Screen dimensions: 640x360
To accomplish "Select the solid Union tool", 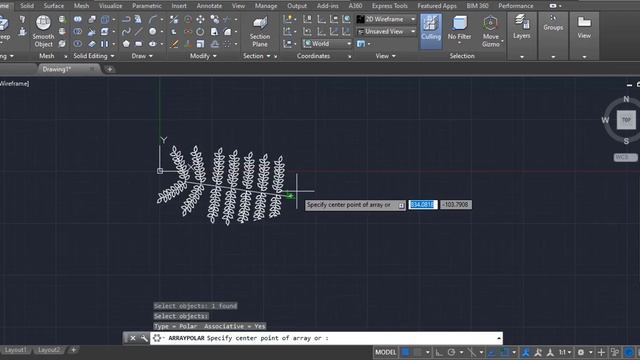I will [x=78, y=19].
